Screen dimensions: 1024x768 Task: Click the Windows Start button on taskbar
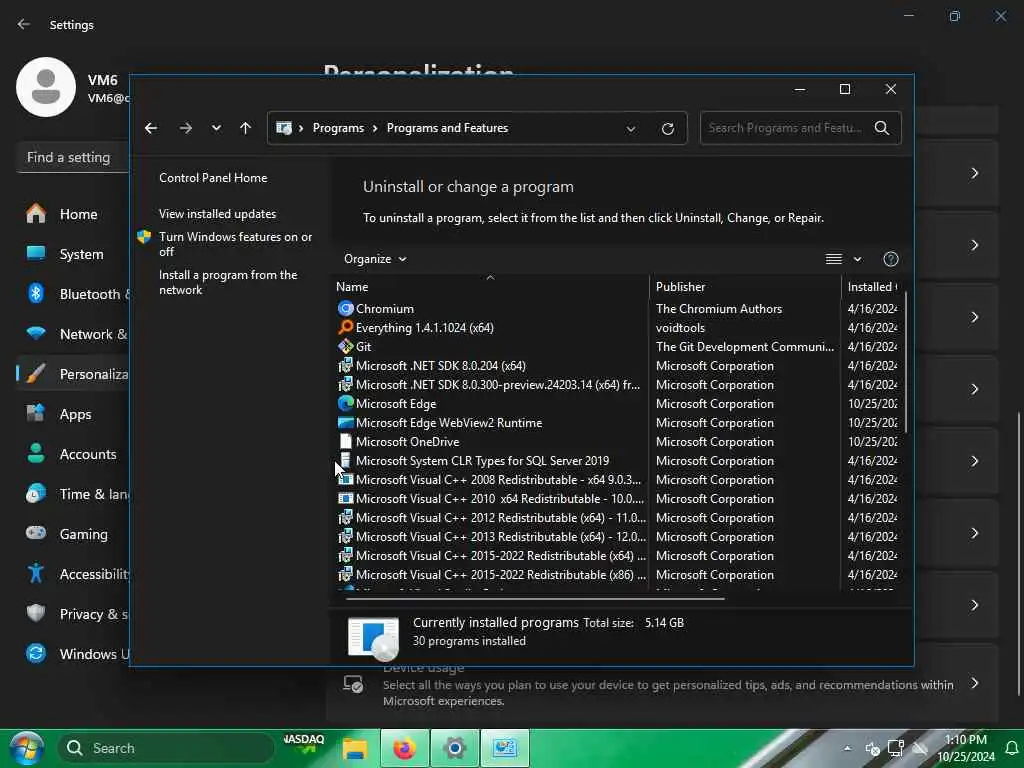(x=27, y=748)
